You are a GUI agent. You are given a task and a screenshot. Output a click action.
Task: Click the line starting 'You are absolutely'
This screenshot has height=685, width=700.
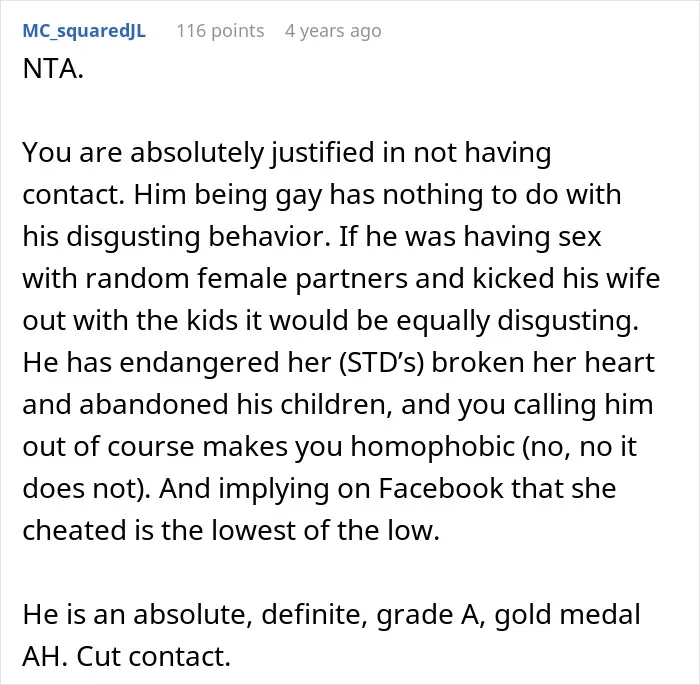click(x=287, y=153)
